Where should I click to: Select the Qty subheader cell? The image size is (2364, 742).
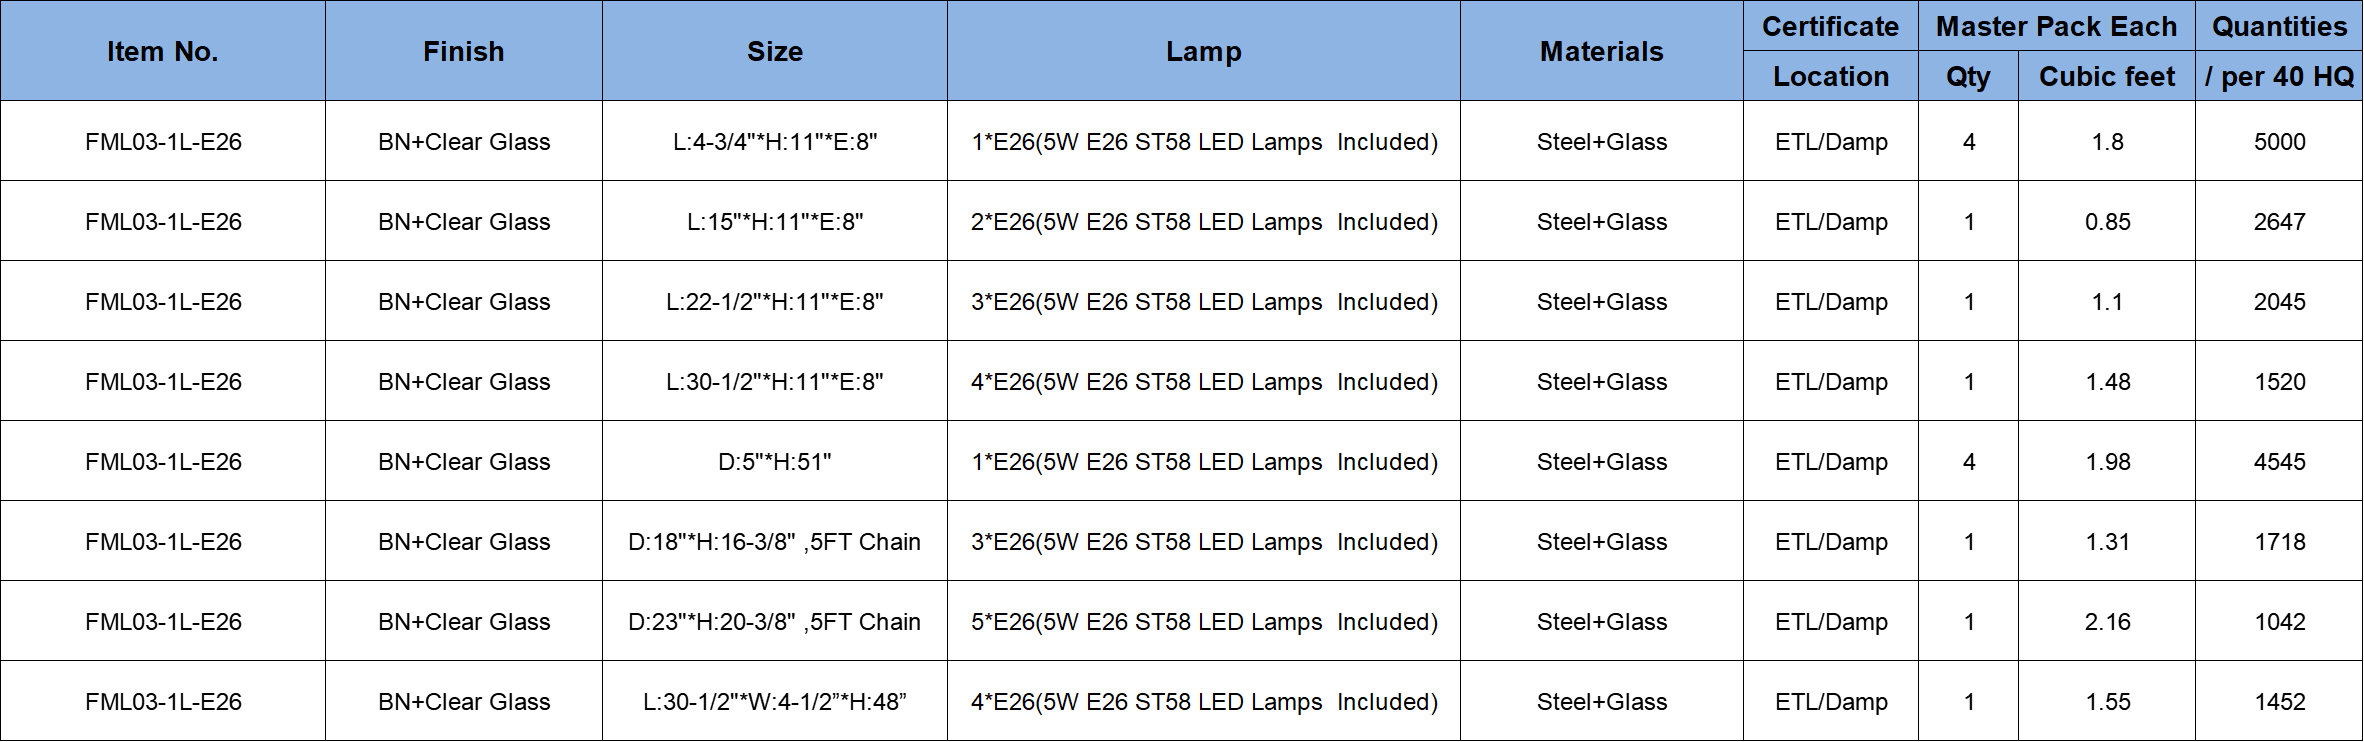coord(1968,77)
